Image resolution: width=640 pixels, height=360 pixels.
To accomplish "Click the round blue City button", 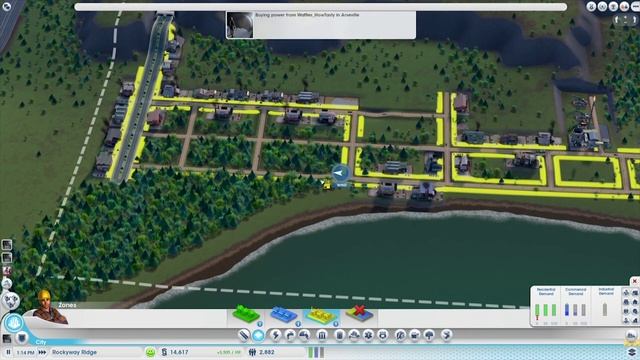I will [13, 323].
